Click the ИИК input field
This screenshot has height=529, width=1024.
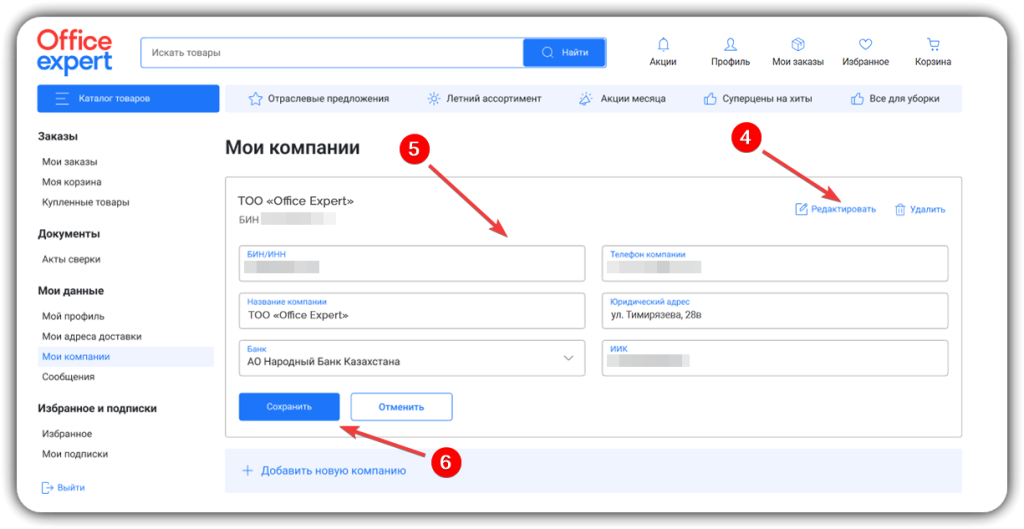pos(775,358)
